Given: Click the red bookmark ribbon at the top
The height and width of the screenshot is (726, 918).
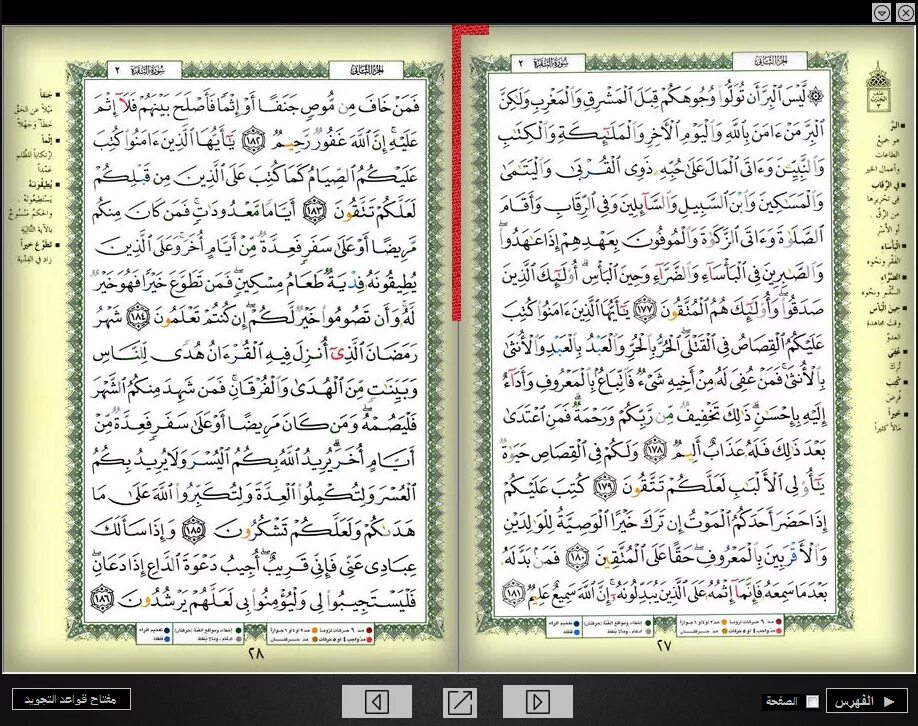Looking at the screenshot, I should (457, 173).
